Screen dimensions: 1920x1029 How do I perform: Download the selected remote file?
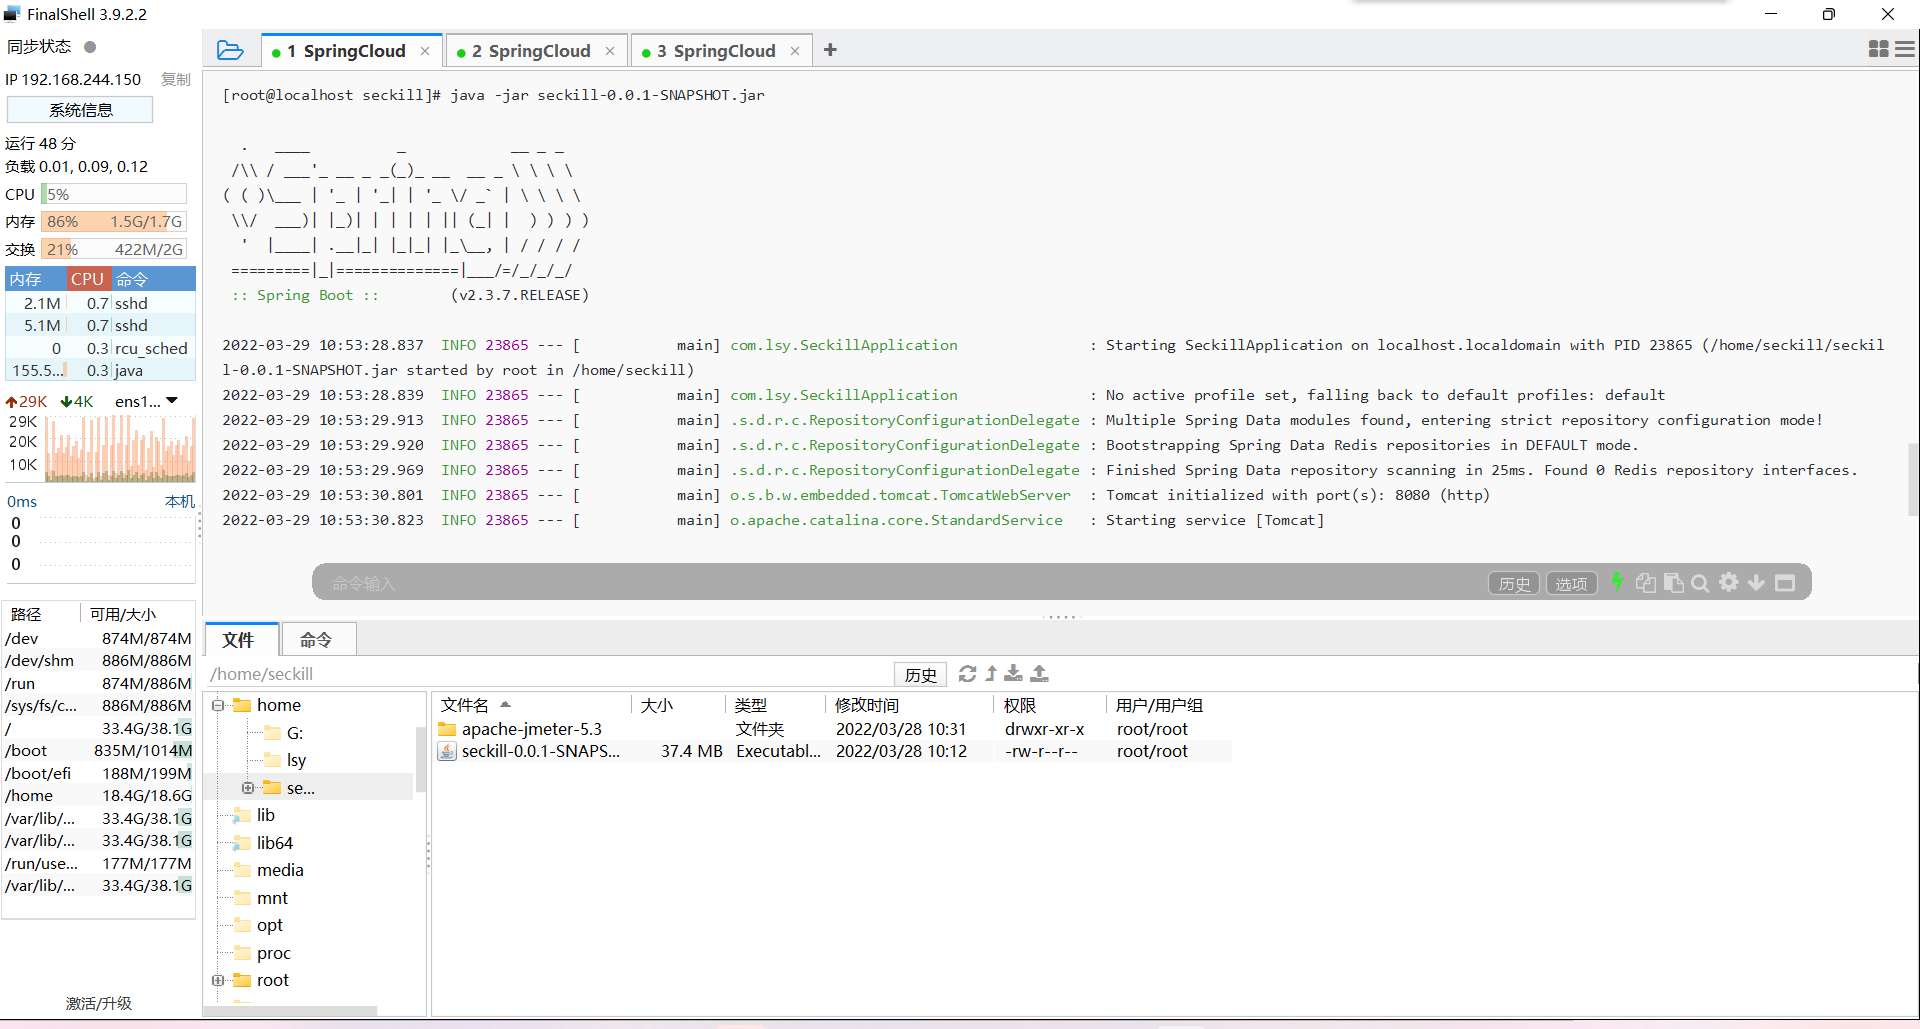(1014, 674)
